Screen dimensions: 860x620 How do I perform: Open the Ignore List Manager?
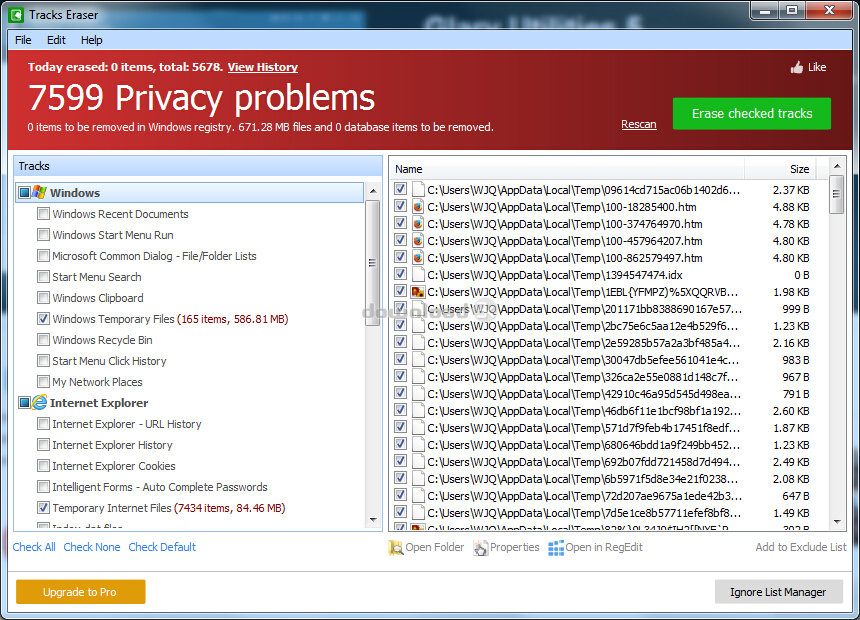pyautogui.click(x=778, y=592)
